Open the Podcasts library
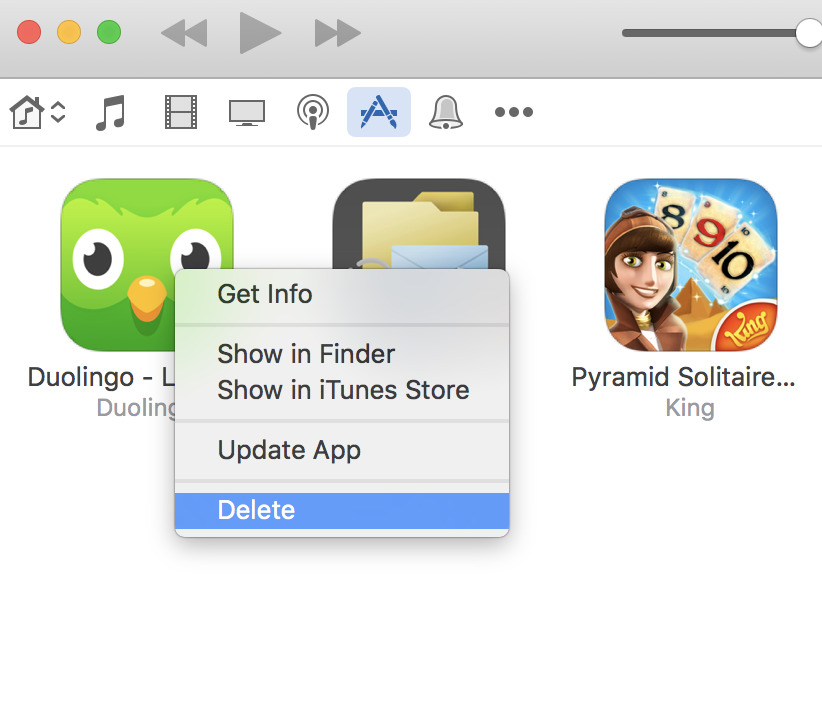The height and width of the screenshot is (712, 822). 313,112
